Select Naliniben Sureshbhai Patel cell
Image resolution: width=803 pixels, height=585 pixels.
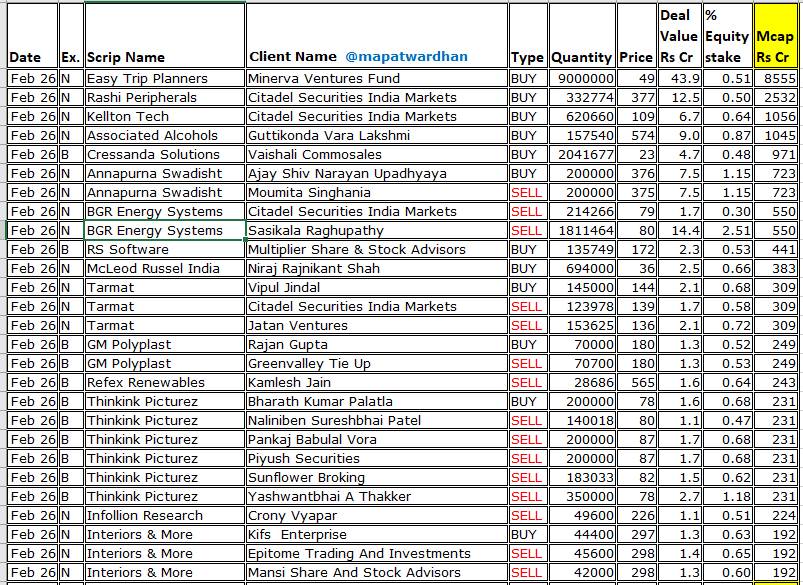point(377,420)
